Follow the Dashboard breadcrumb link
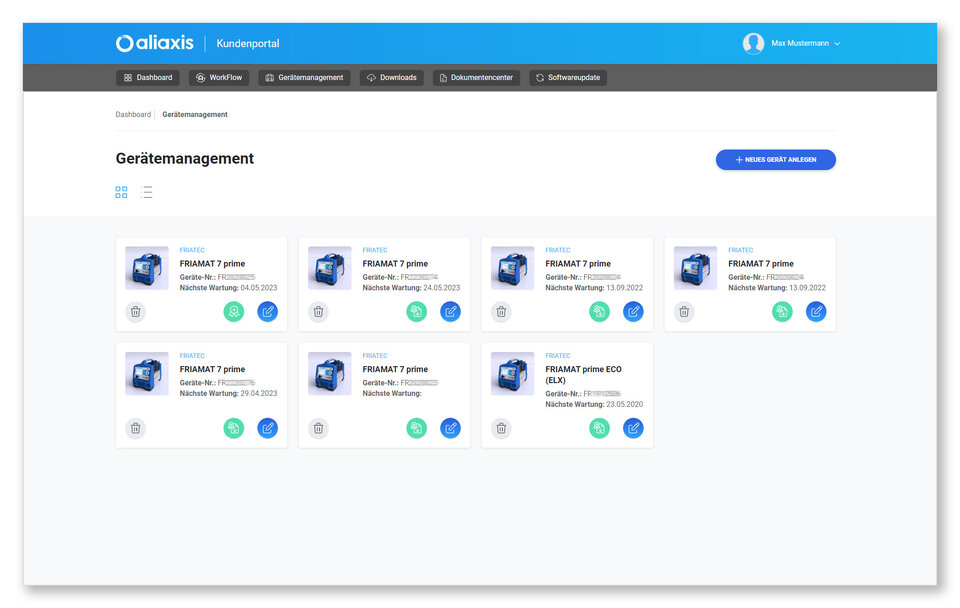 (133, 114)
